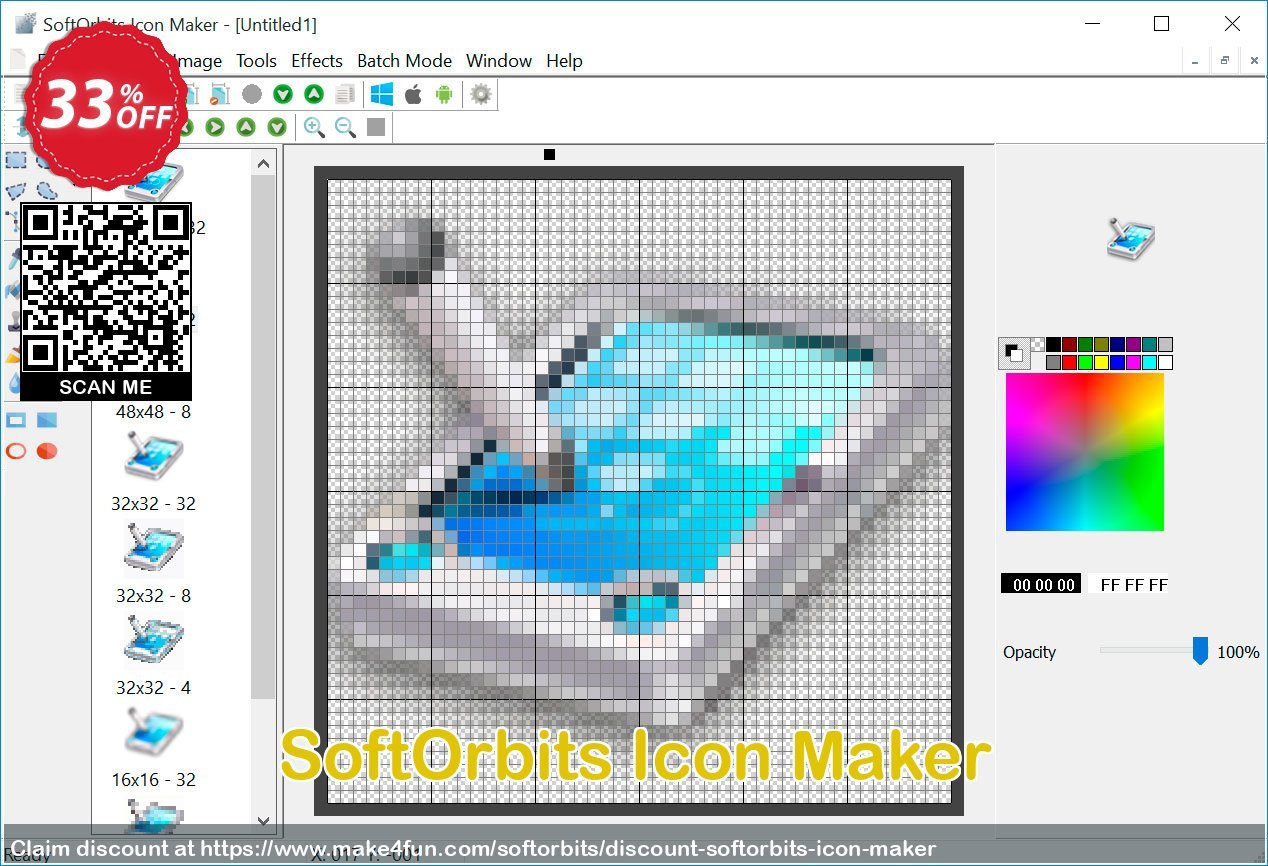
Task: Choose the dark gray color swatch
Action: pos(1053,362)
